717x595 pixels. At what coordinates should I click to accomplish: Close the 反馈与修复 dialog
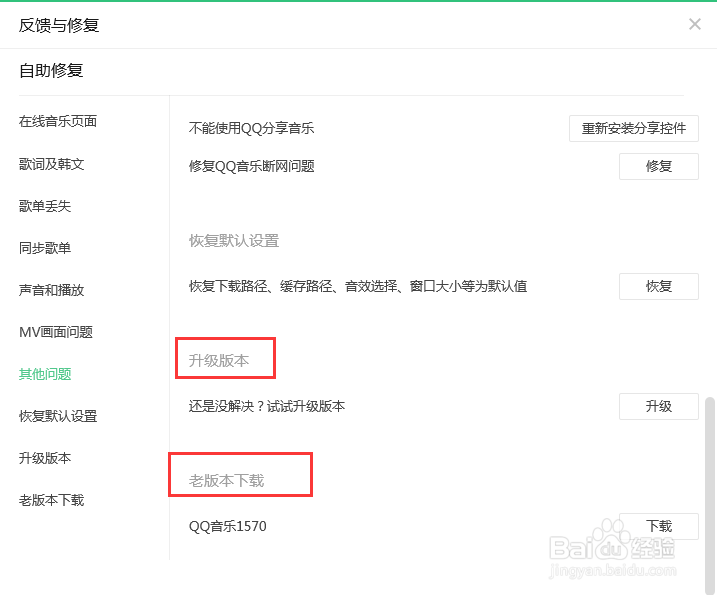coord(695,24)
